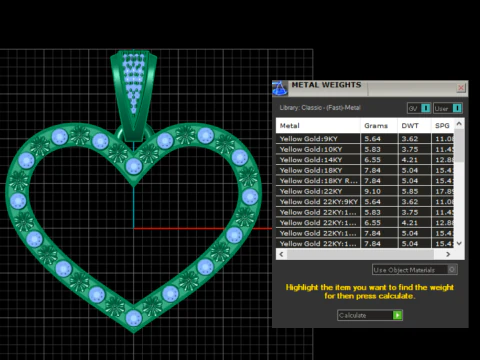Click the 9.10 grams cell for Yellow Gold:22KY
The height and width of the screenshot is (360, 480).
(x=379, y=191)
